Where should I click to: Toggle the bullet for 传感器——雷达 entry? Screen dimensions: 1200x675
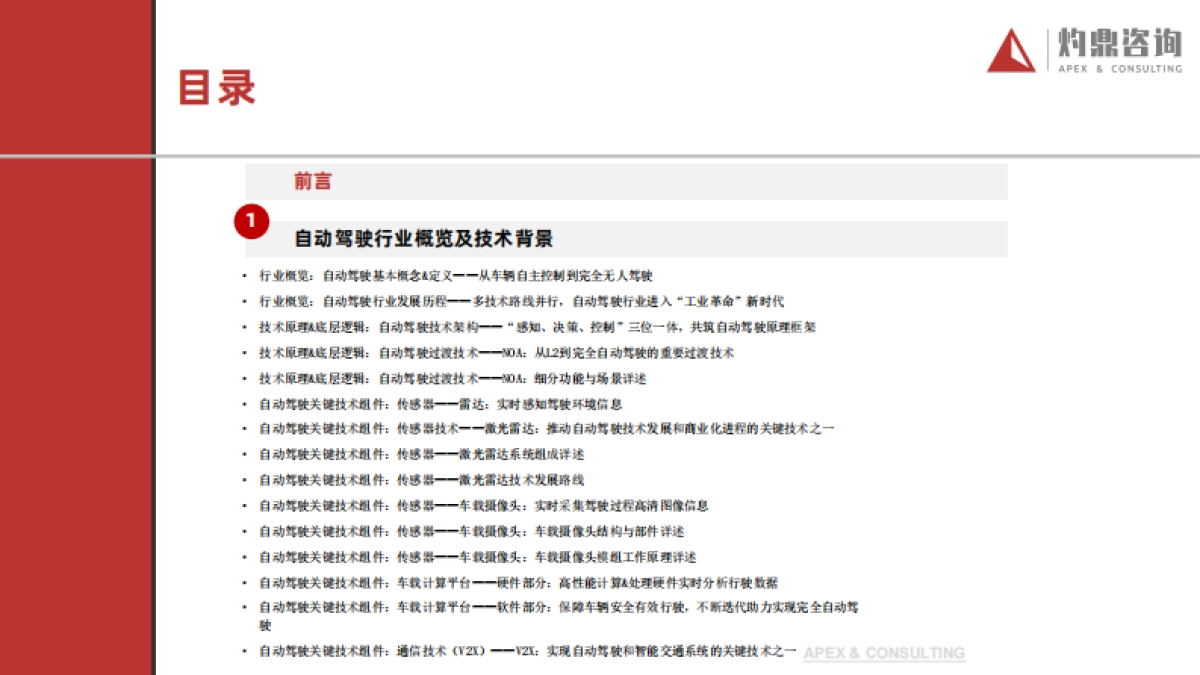pos(243,404)
